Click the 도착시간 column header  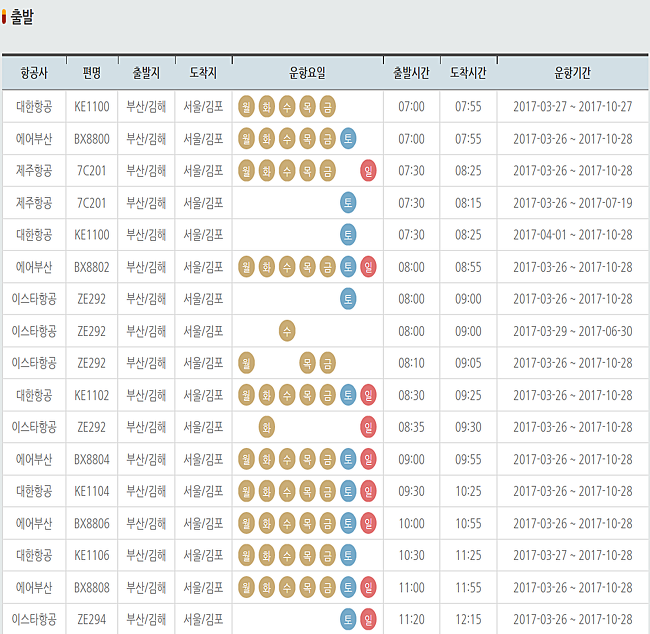468,73
